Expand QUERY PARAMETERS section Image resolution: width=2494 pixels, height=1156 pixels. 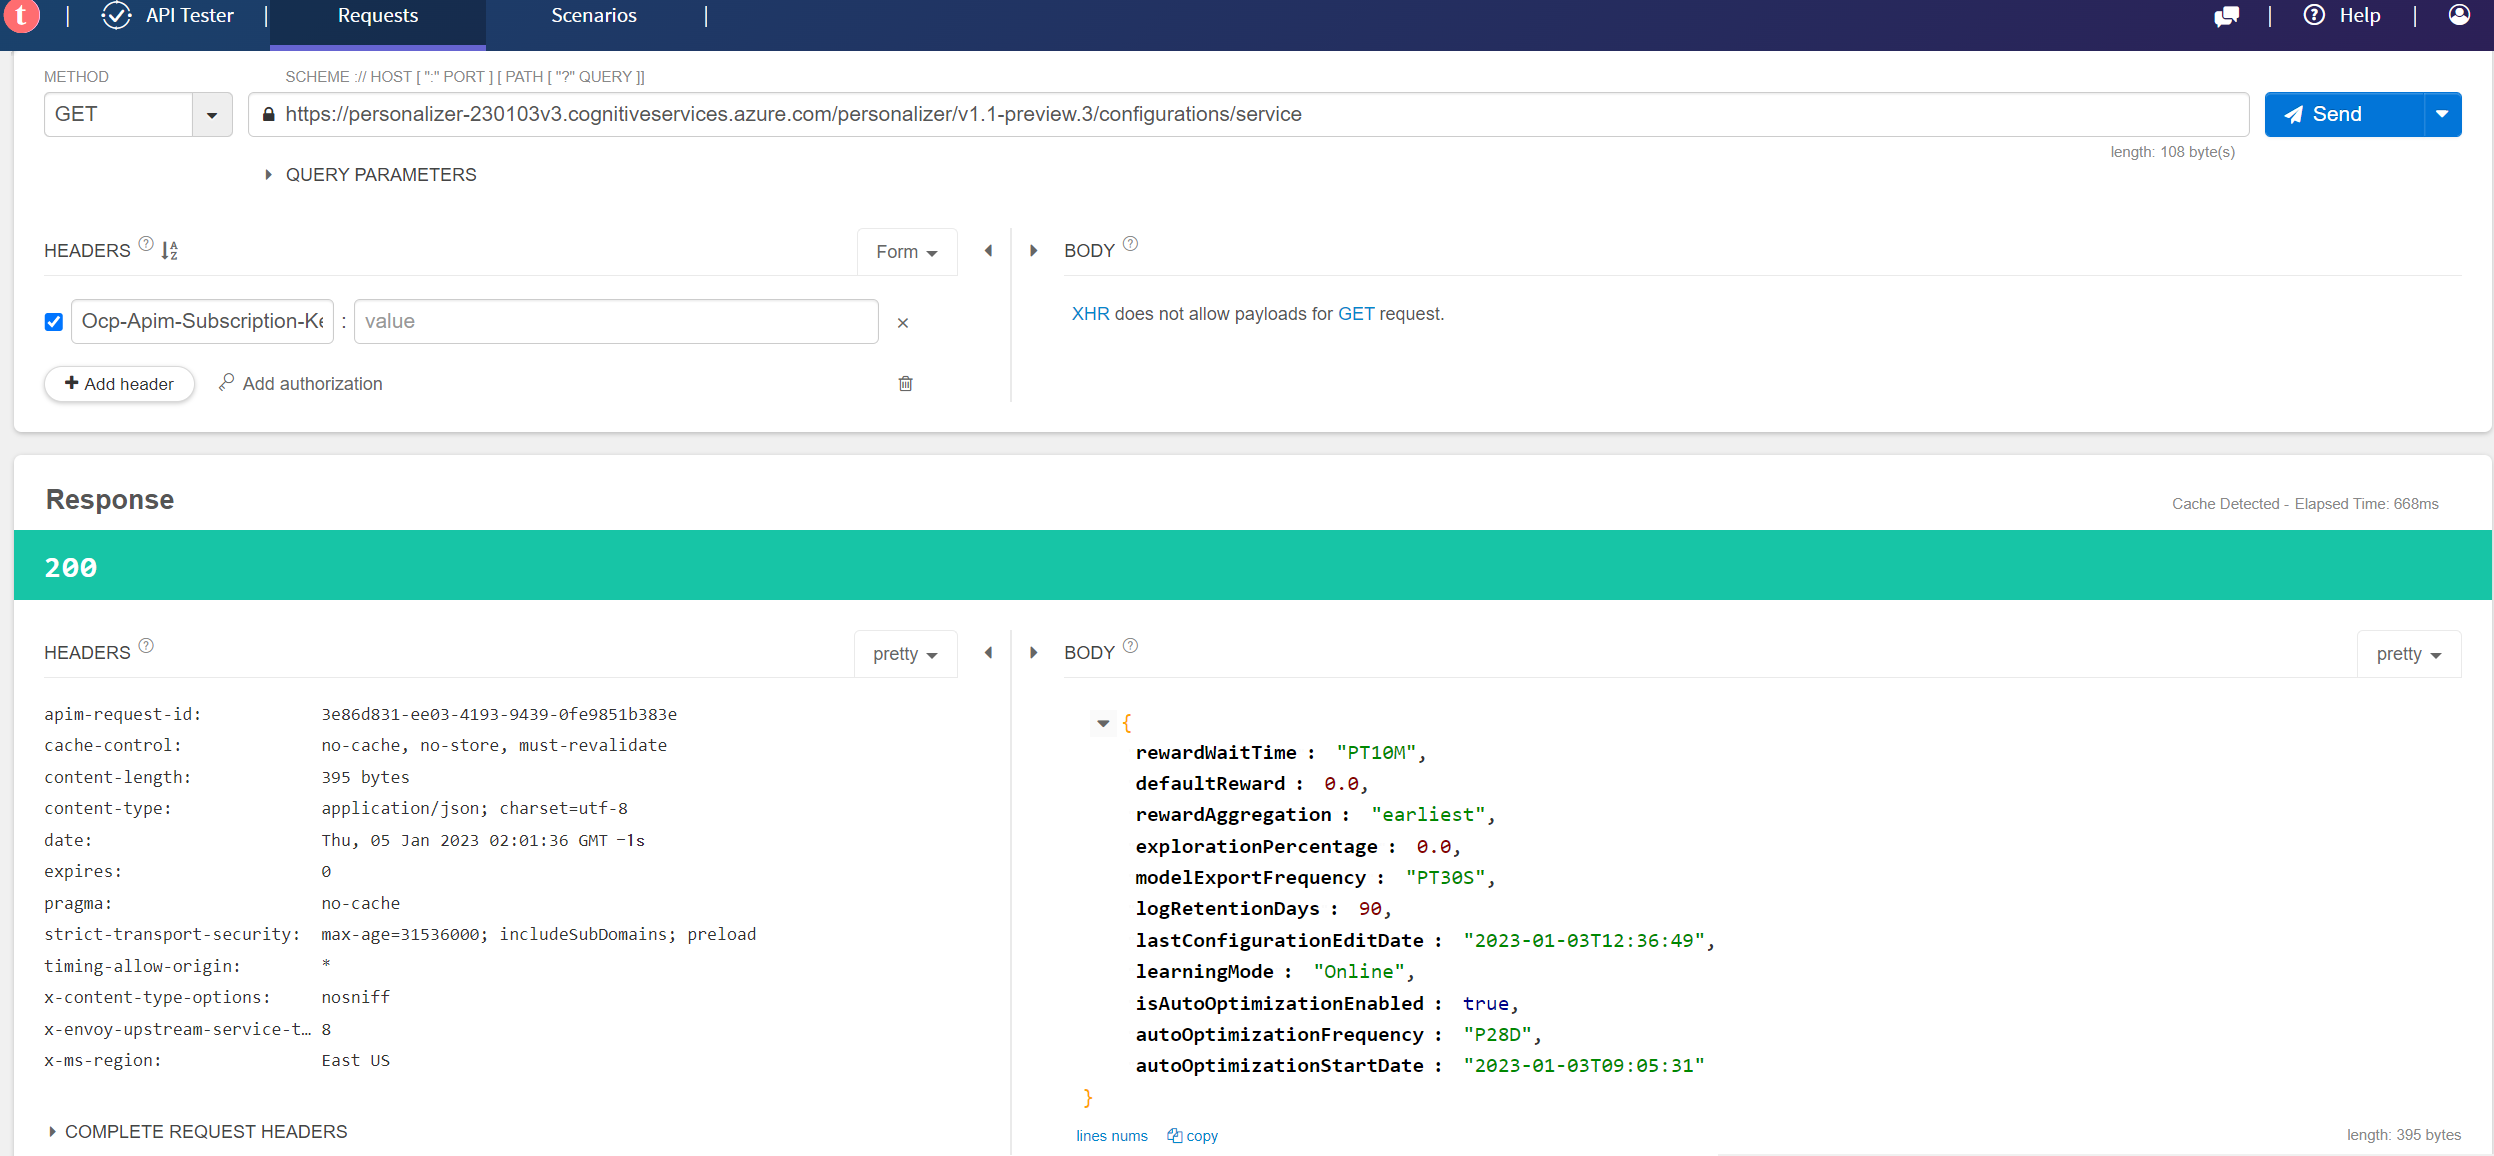tap(371, 175)
